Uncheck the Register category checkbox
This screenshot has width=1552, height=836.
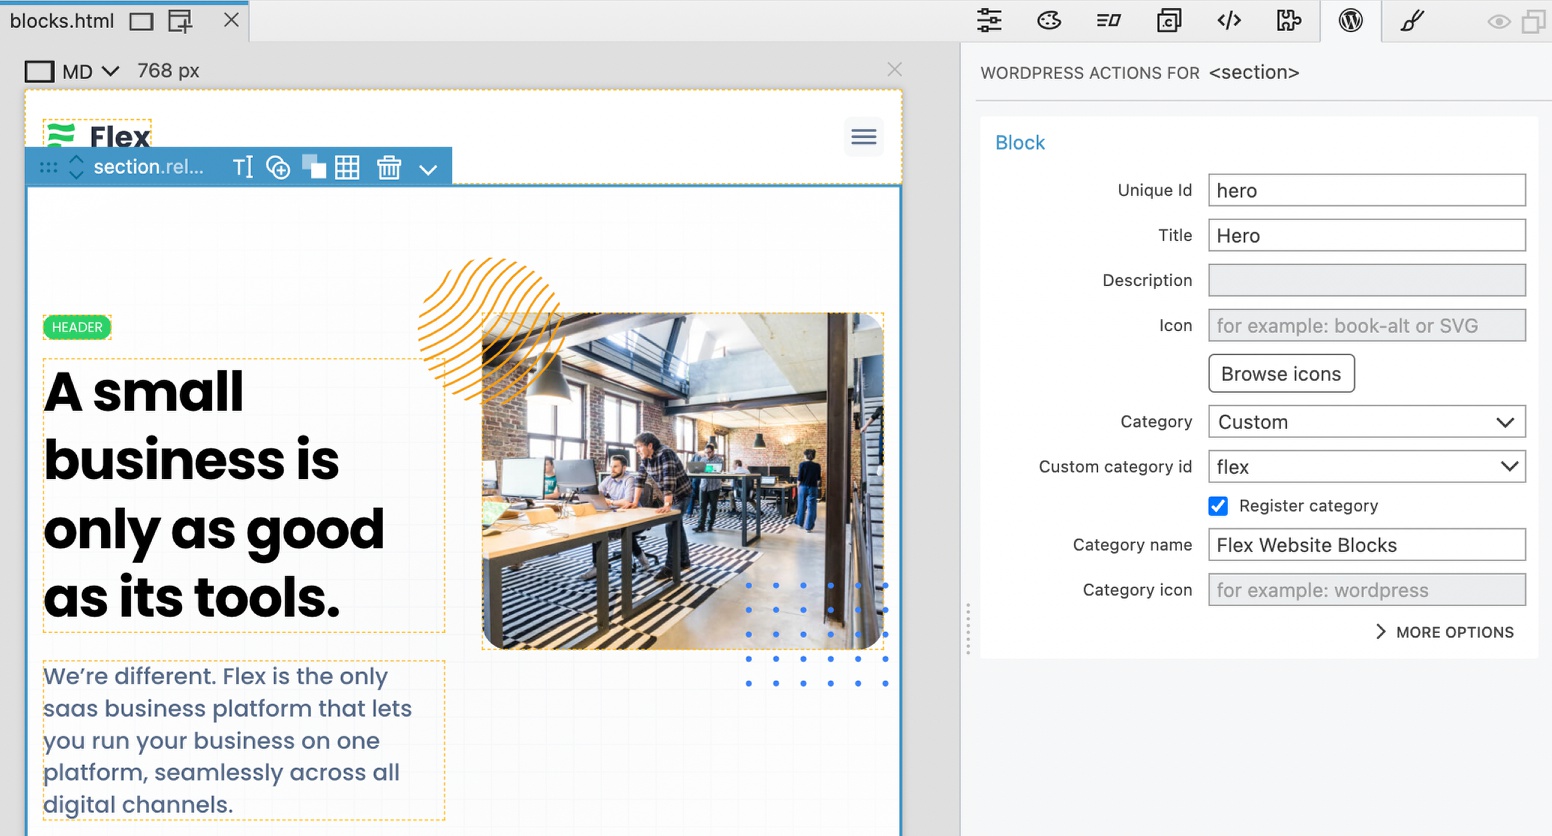click(x=1218, y=506)
